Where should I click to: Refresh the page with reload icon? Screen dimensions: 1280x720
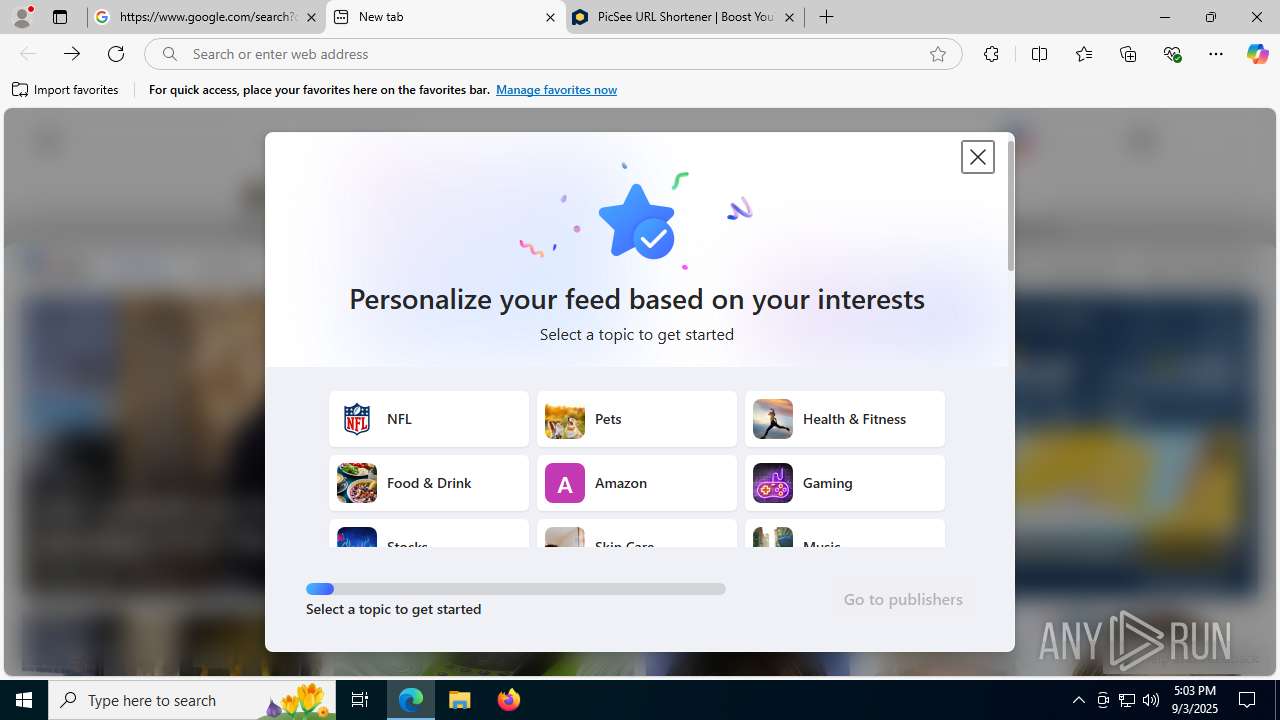116,54
